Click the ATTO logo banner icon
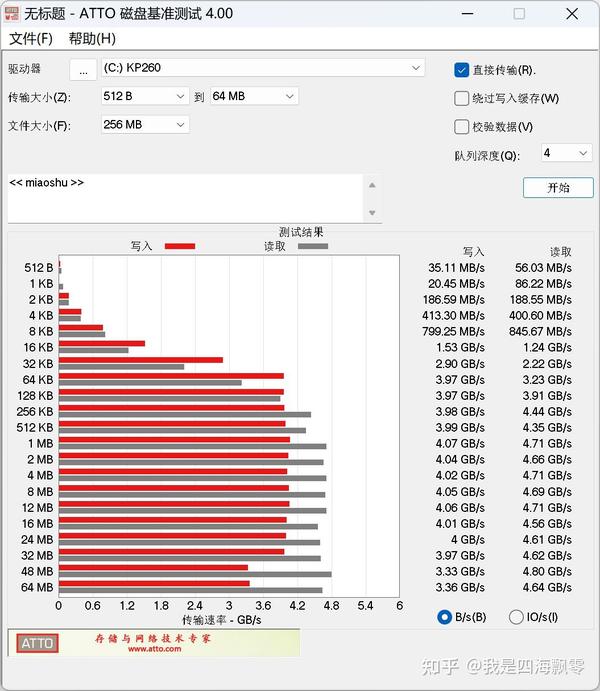Viewport: 600px width, 691px height. point(37,643)
